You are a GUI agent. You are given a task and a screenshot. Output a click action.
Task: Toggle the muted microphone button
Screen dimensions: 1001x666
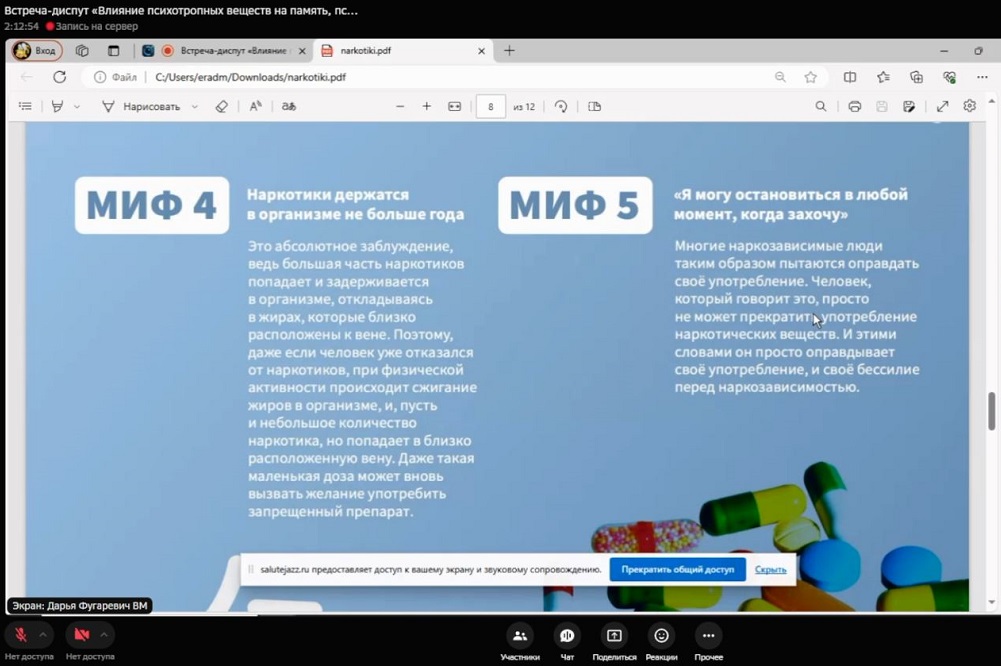point(20,635)
